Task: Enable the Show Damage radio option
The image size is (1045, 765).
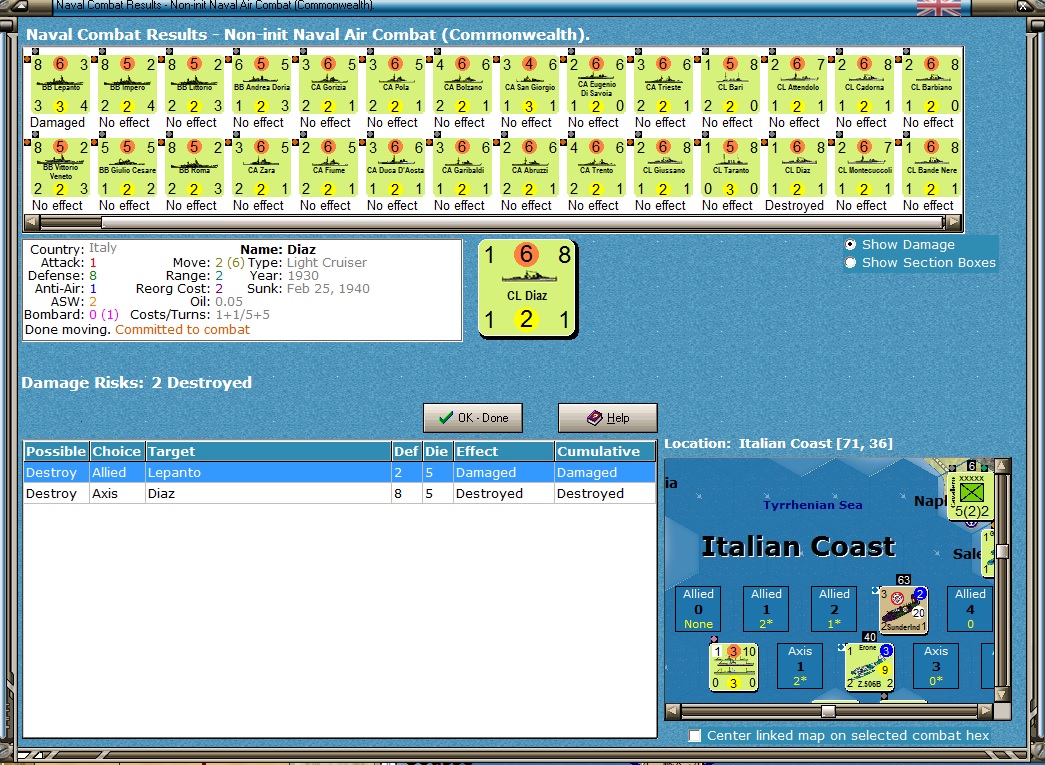Action: pos(851,245)
